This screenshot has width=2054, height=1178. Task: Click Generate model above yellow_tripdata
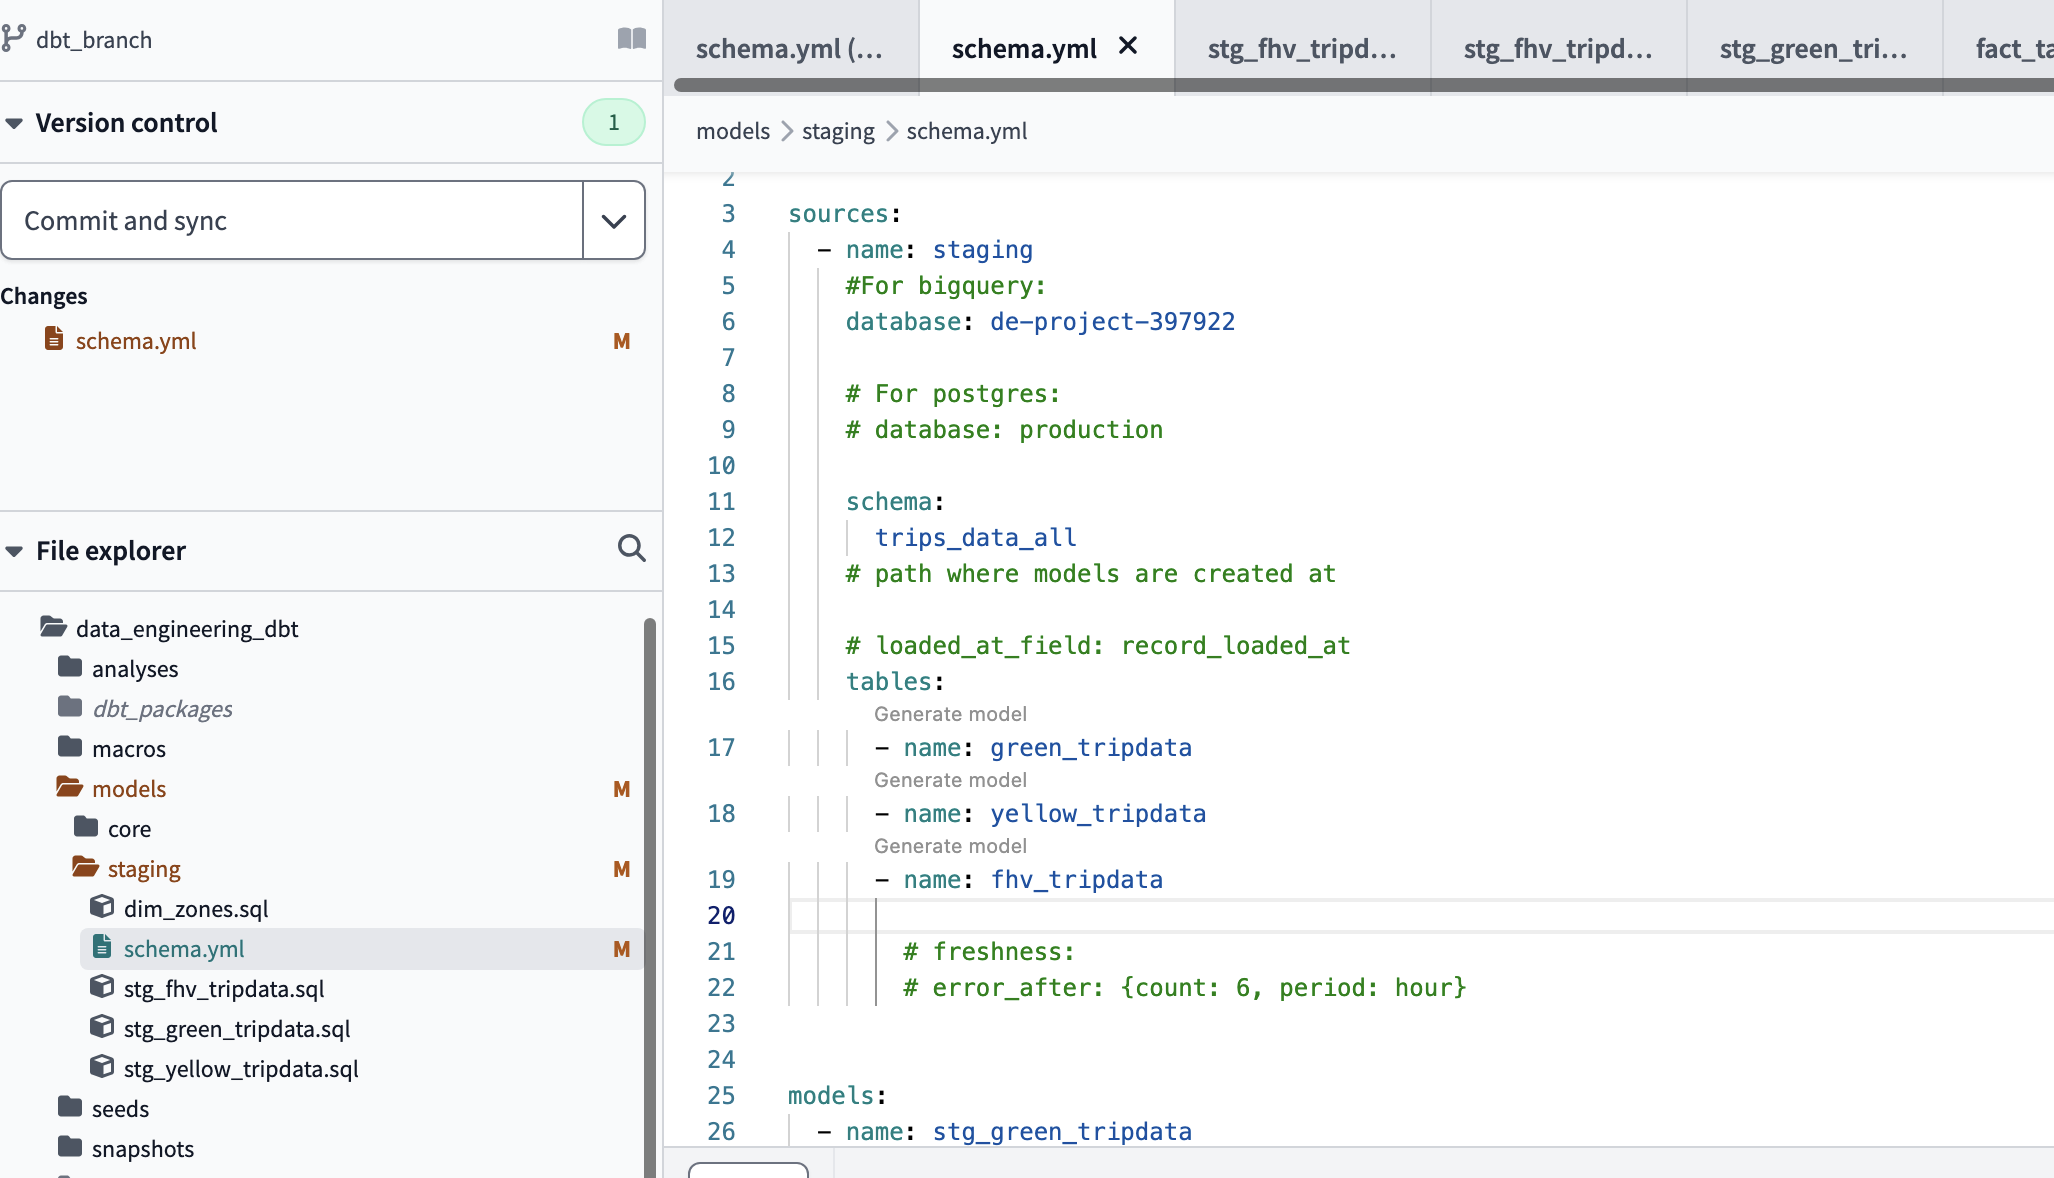click(x=950, y=780)
